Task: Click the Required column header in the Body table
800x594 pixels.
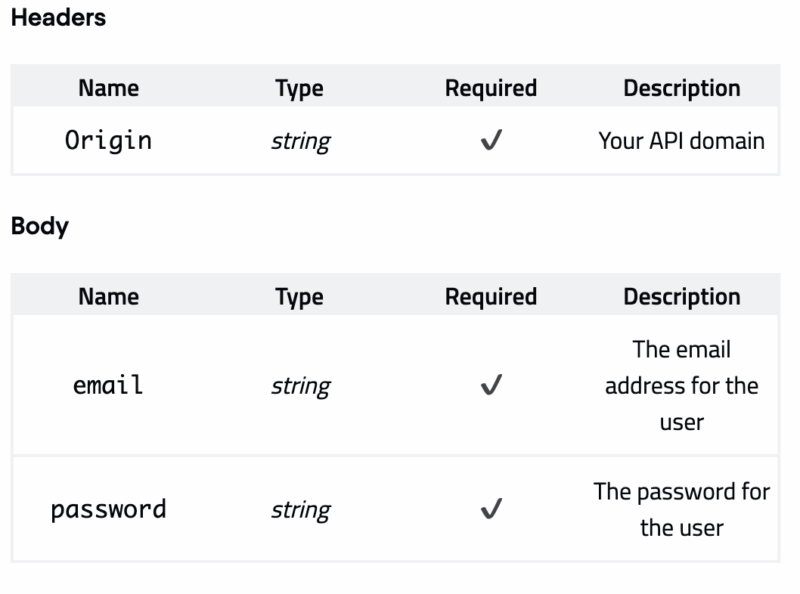Action: (x=490, y=297)
